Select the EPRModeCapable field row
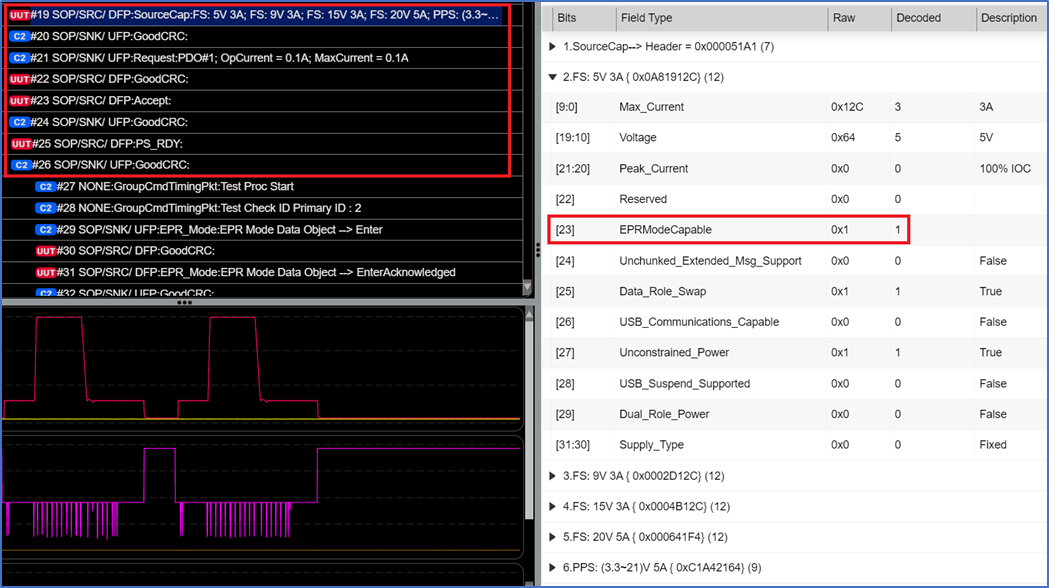This screenshot has width=1049, height=588. [728, 230]
